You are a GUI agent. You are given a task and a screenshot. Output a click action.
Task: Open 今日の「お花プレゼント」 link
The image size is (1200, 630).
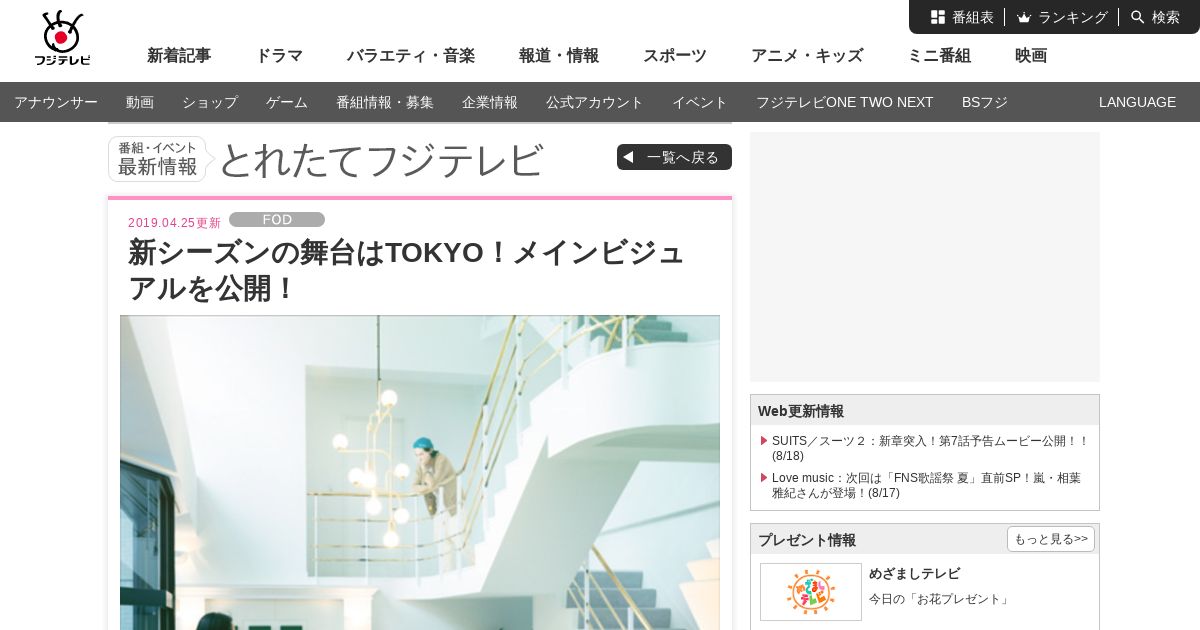[940, 599]
